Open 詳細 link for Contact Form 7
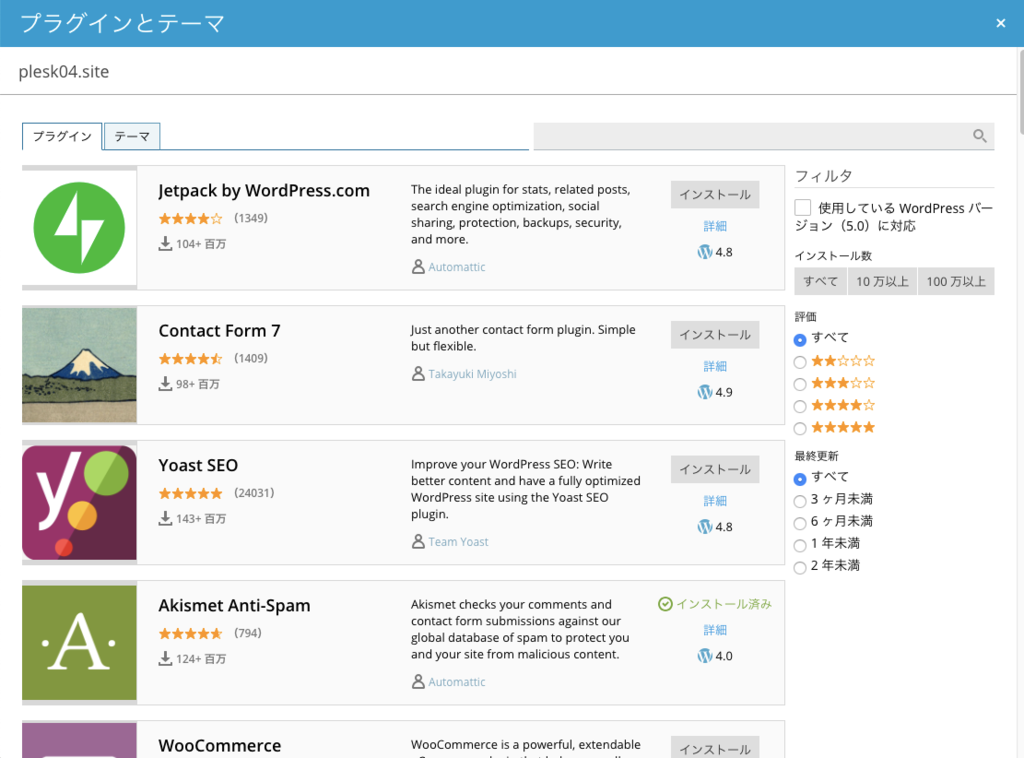Screen dimensions: 1024x758 point(715,366)
